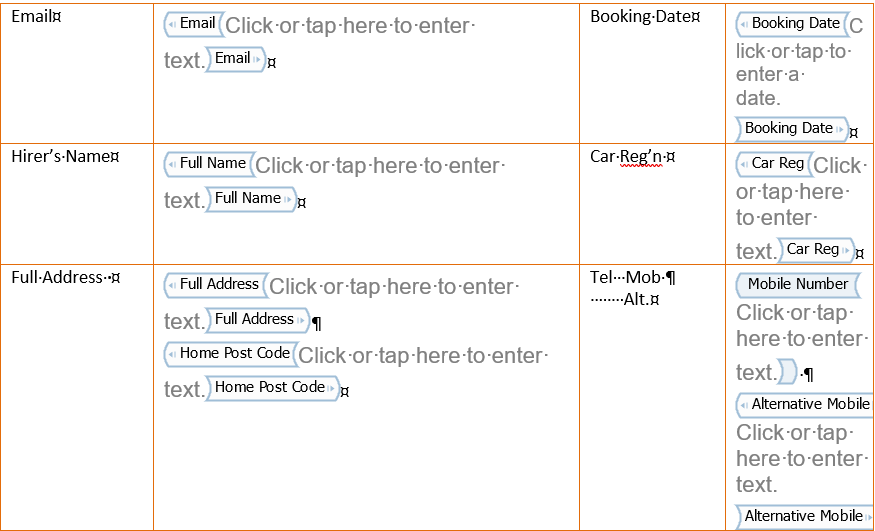The image size is (875, 531).
Task: Click the Email placeholder text field
Action: [x=319, y=42]
